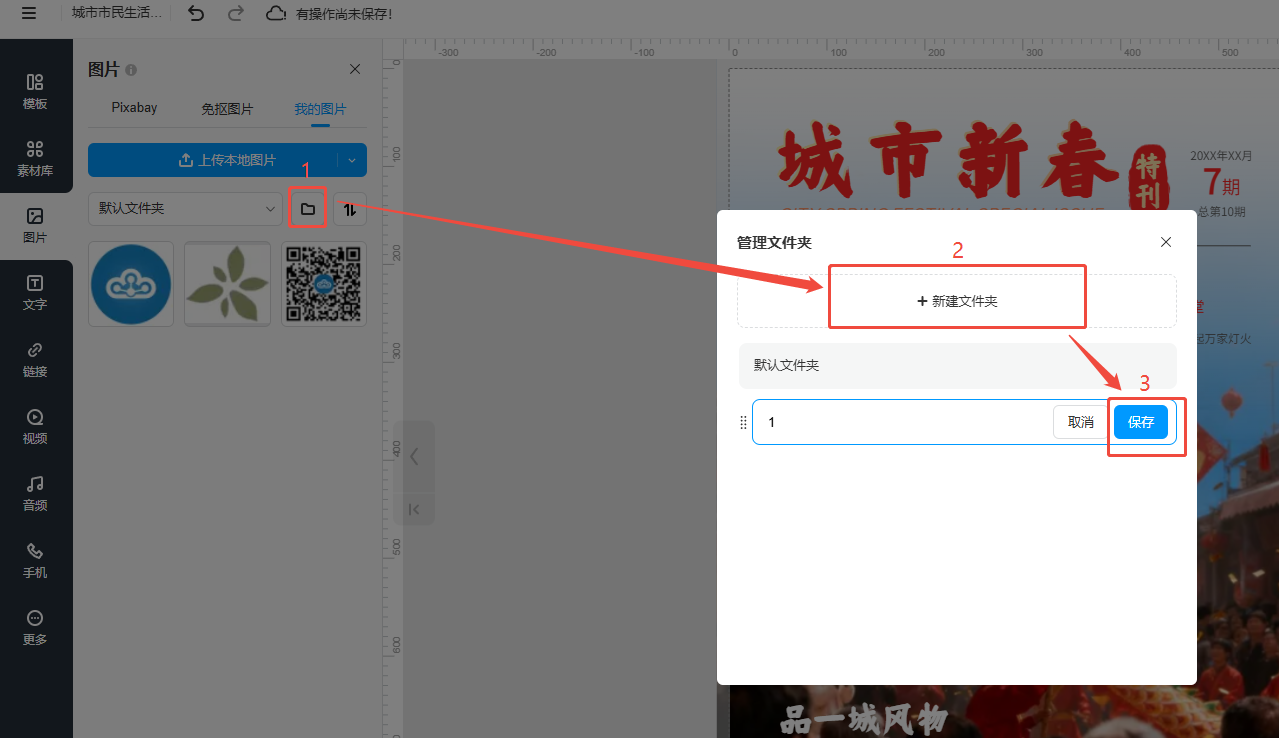Switch to the Pixabay tab

[x=134, y=108]
